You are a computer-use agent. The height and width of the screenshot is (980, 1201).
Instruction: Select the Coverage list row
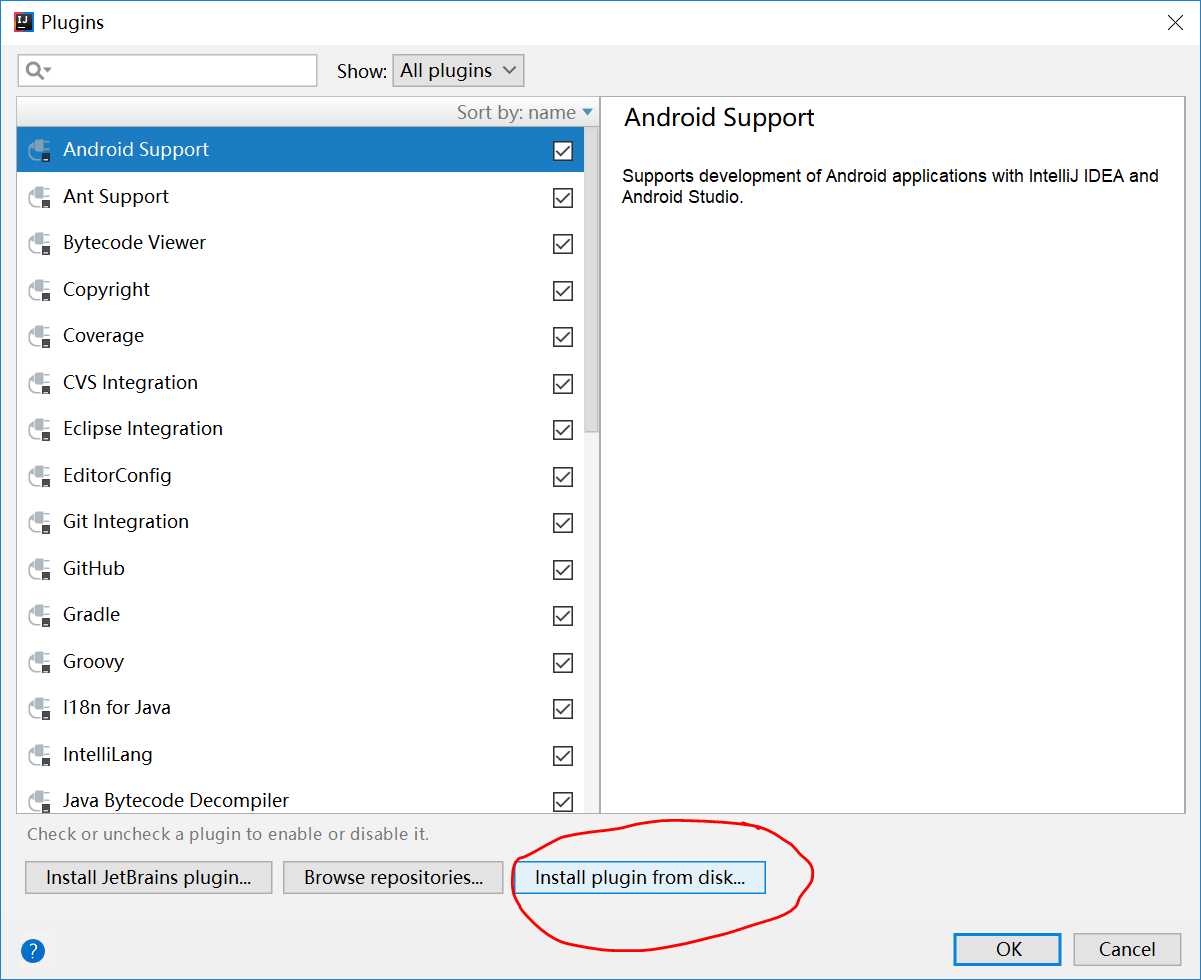300,336
